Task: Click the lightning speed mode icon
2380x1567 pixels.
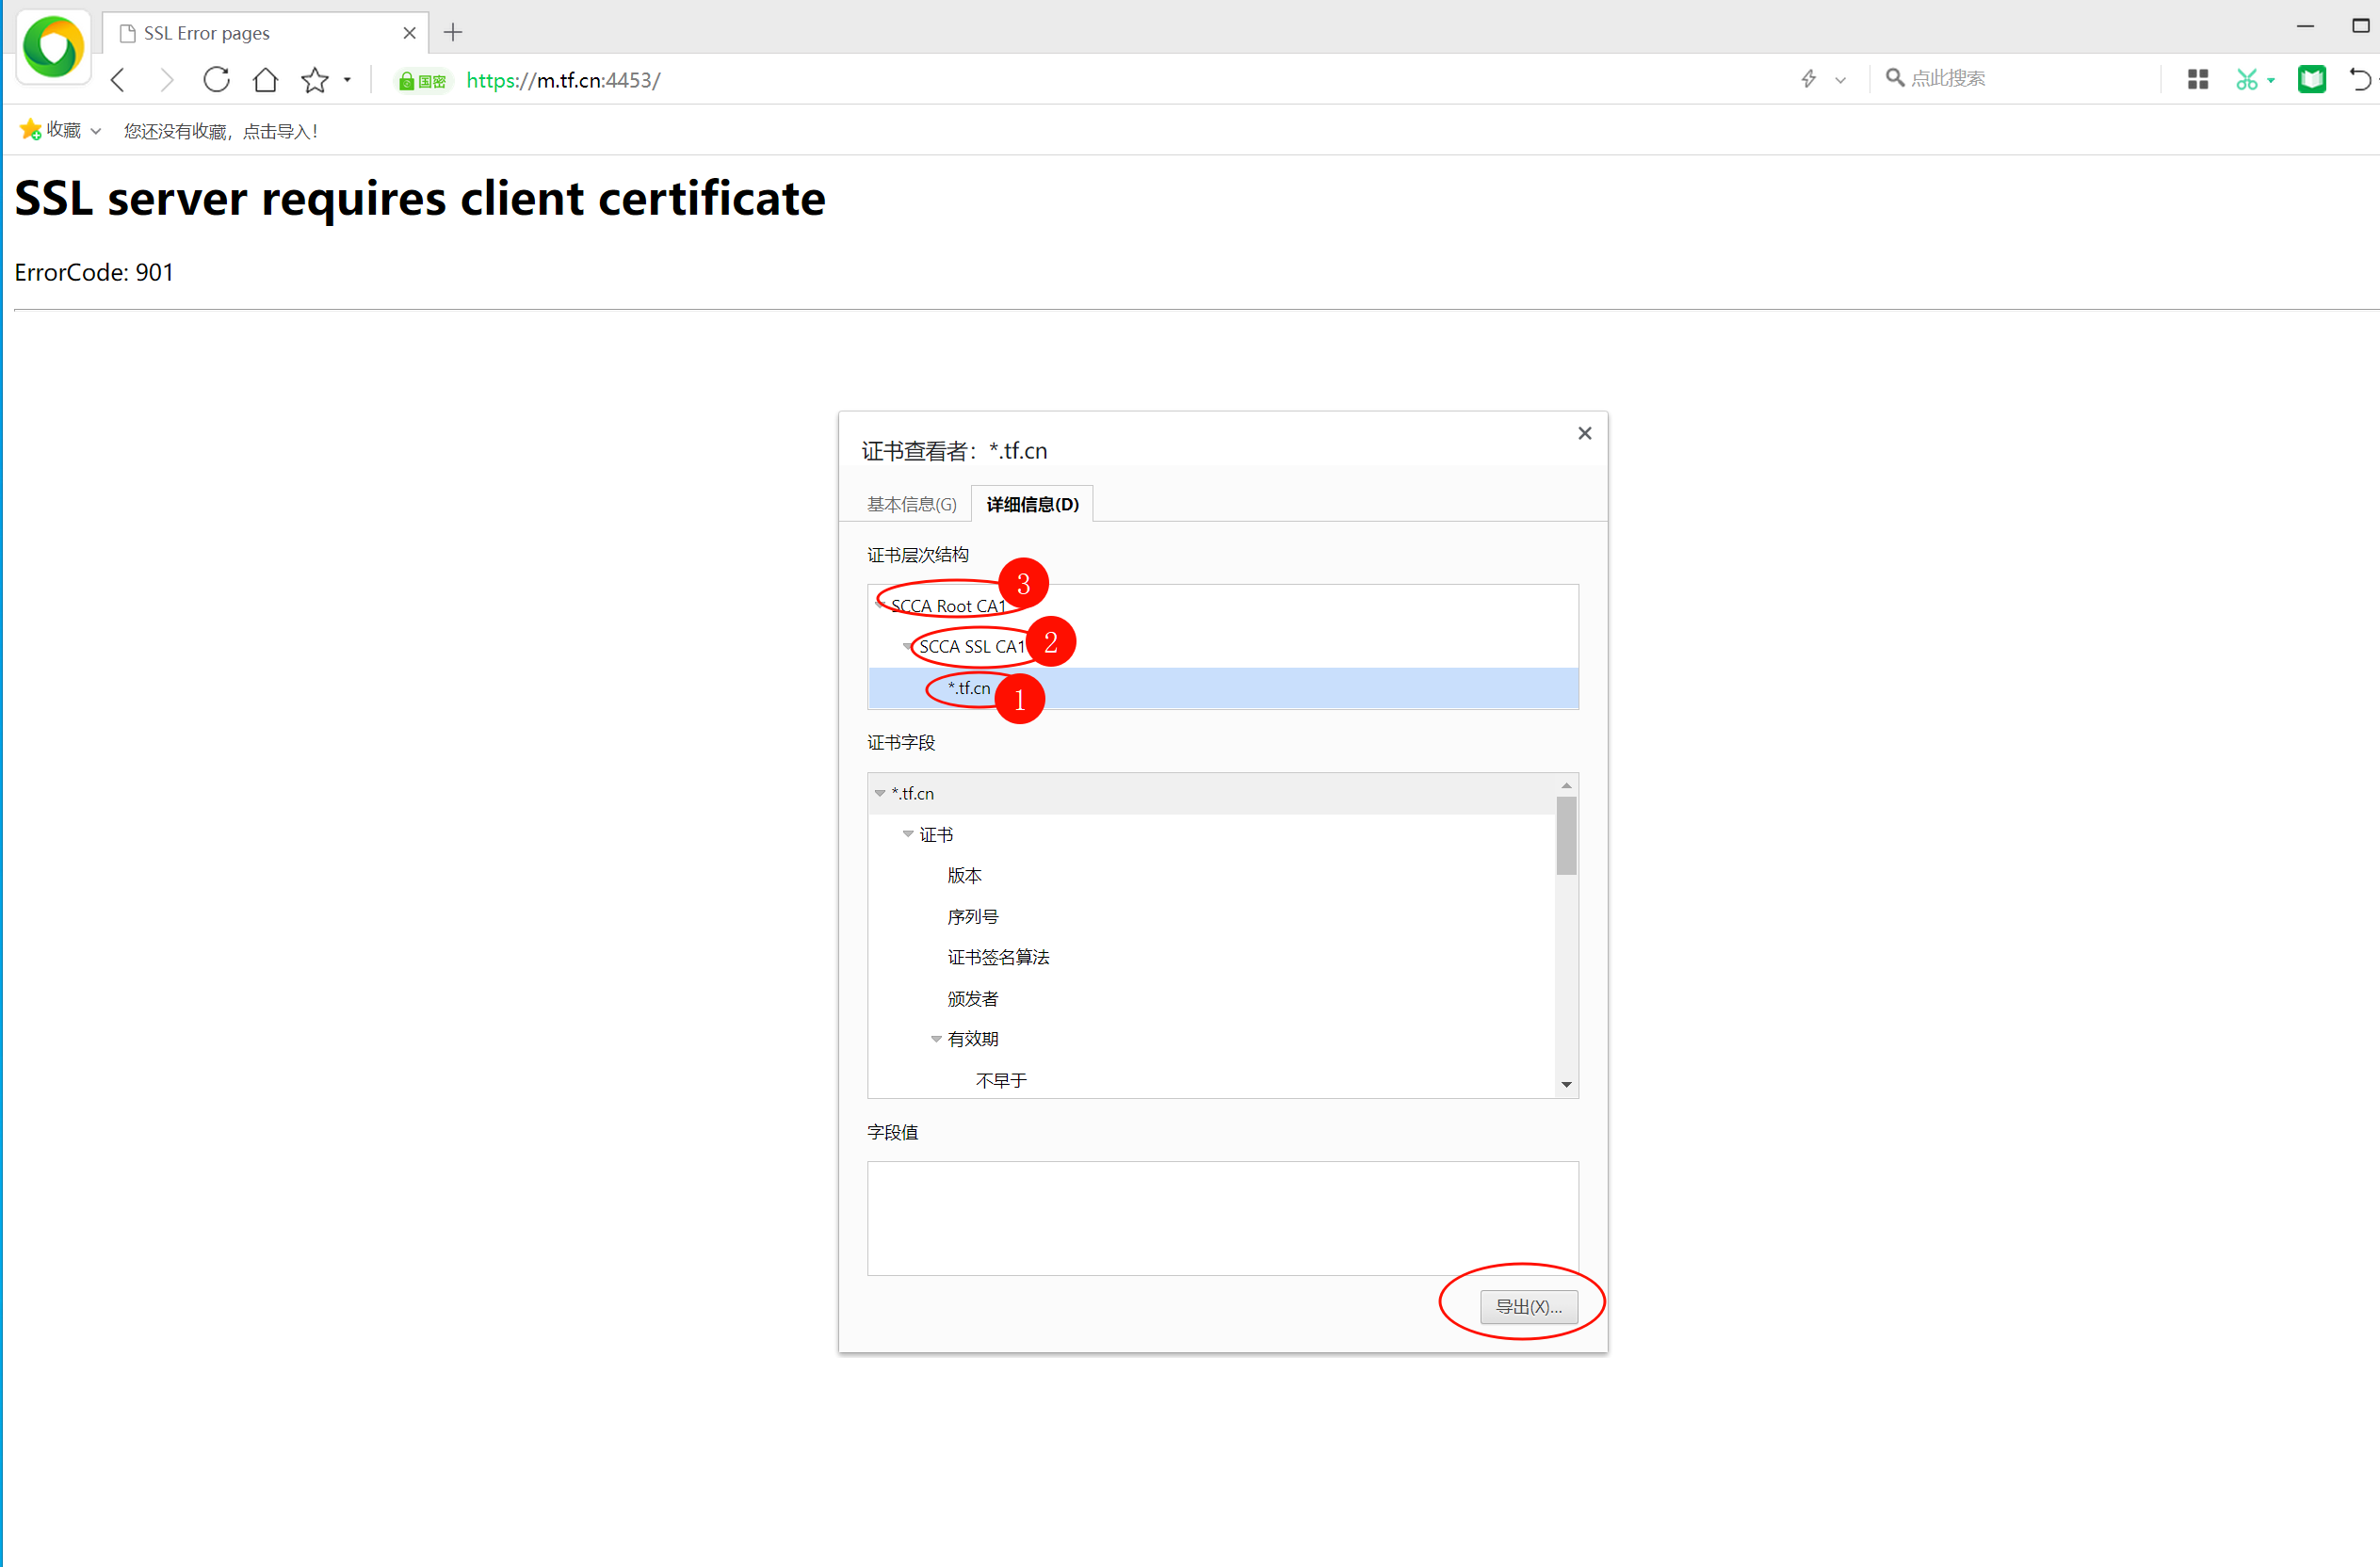Action: pos(1808,79)
